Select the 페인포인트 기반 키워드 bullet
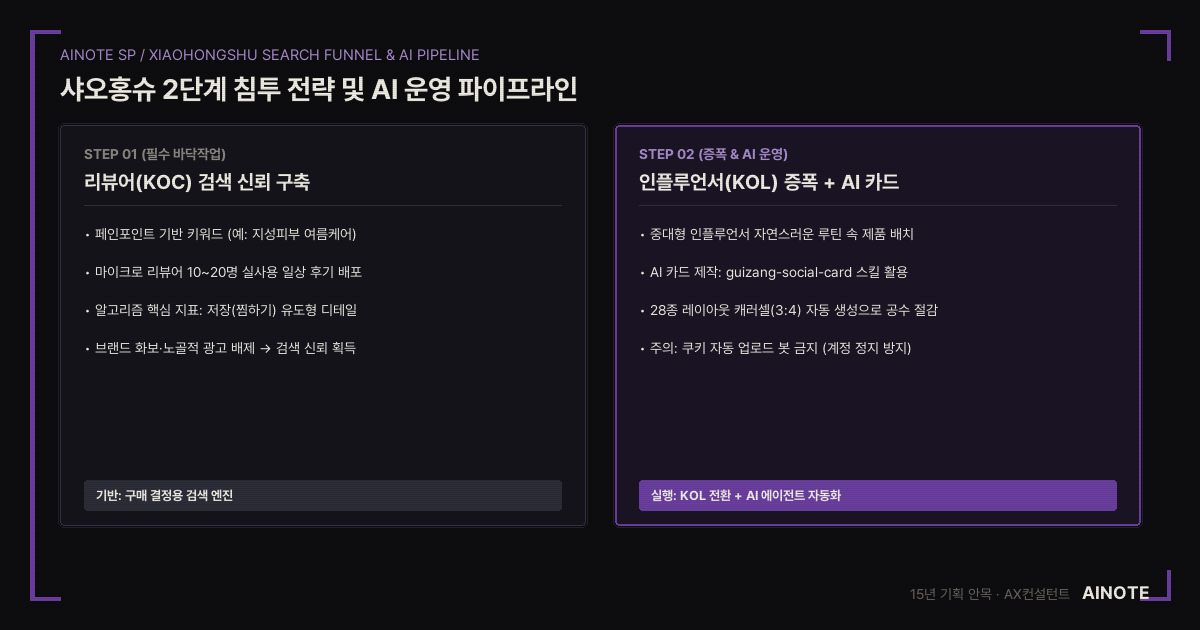1200x630 pixels. (221, 234)
